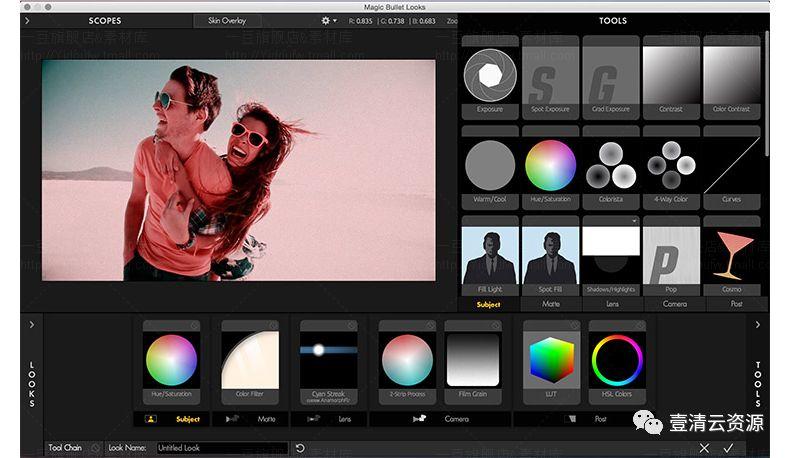The height and width of the screenshot is (458, 790).
Task: Switch to the Lens tab in Tools
Action: point(613,304)
